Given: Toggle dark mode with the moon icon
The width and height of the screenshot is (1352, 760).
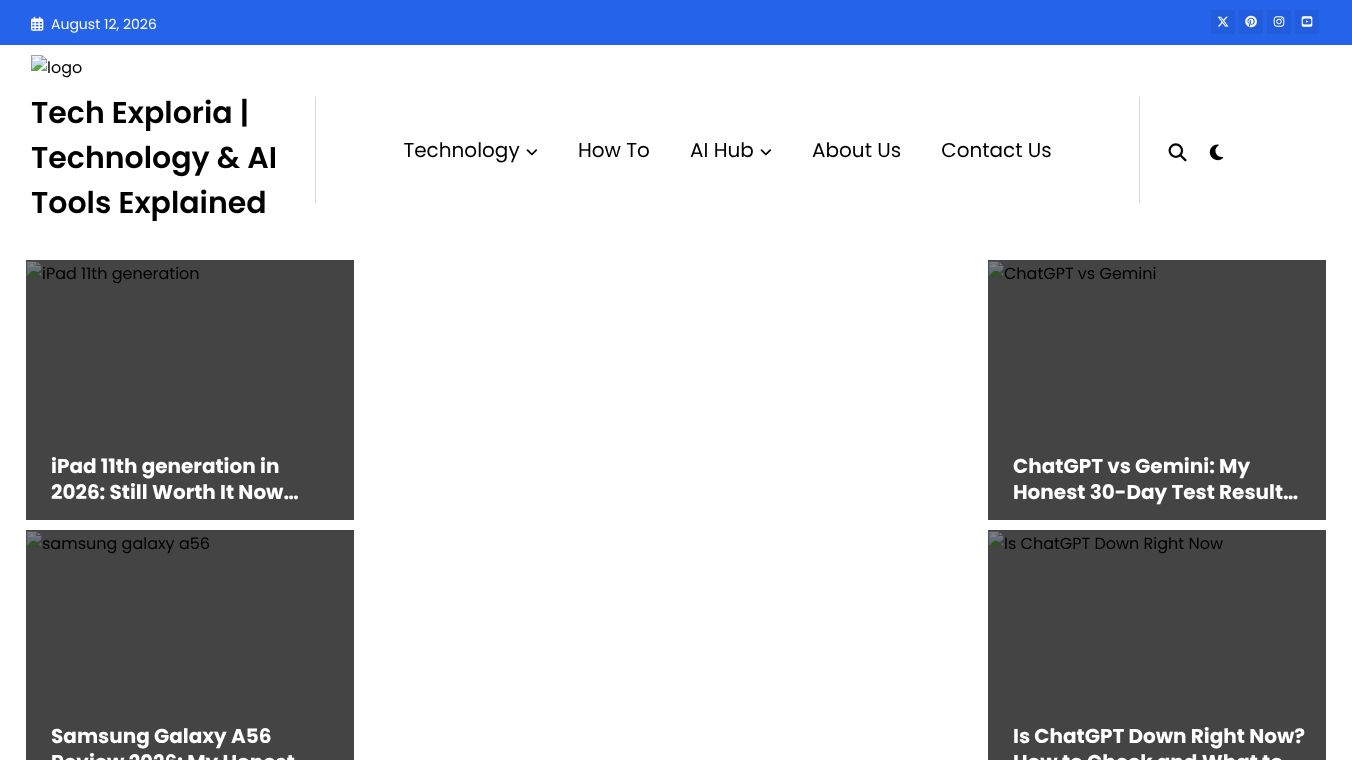Looking at the screenshot, I should (1217, 152).
